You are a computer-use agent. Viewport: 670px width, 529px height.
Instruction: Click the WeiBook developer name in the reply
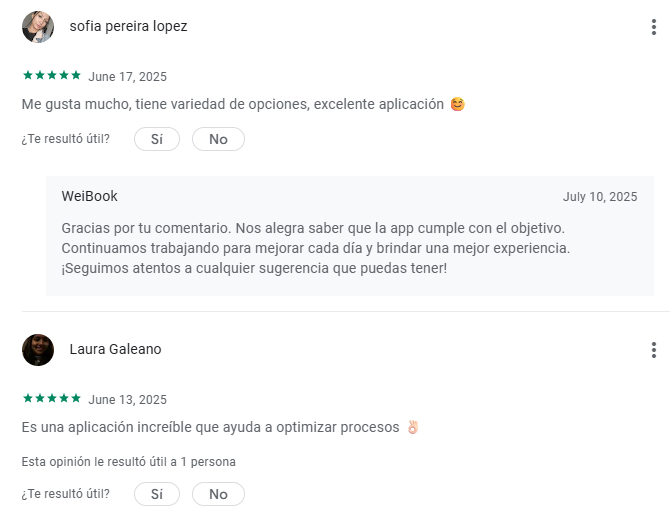pos(89,196)
